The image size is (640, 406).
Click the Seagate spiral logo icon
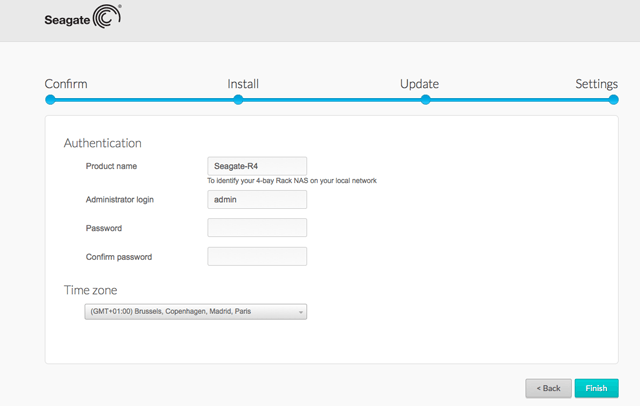pos(106,19)
